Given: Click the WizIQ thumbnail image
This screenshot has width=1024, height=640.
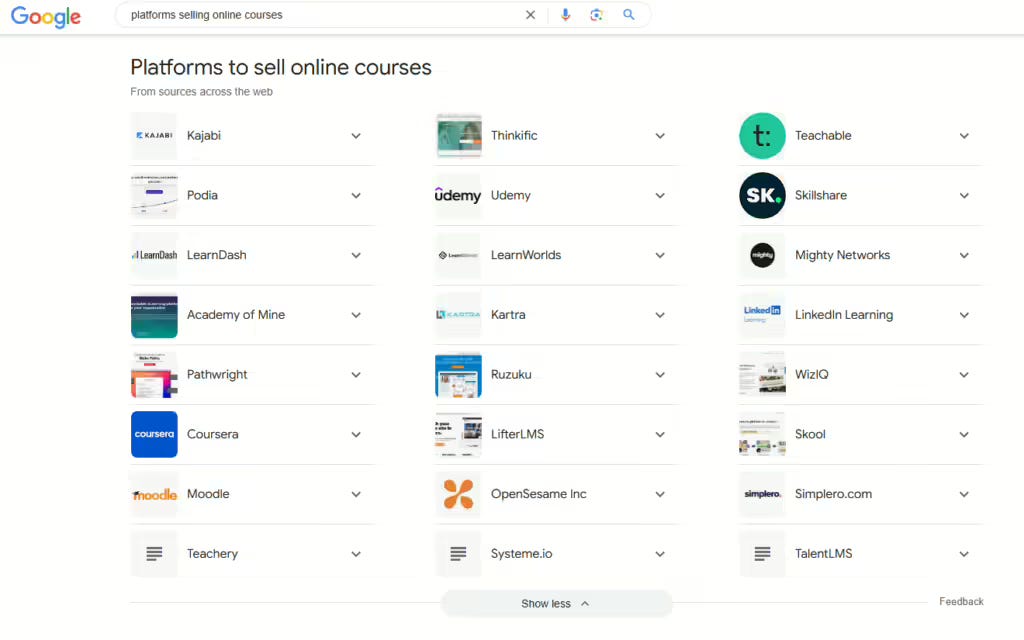Looking at the screenshot, I should point(762,375).
